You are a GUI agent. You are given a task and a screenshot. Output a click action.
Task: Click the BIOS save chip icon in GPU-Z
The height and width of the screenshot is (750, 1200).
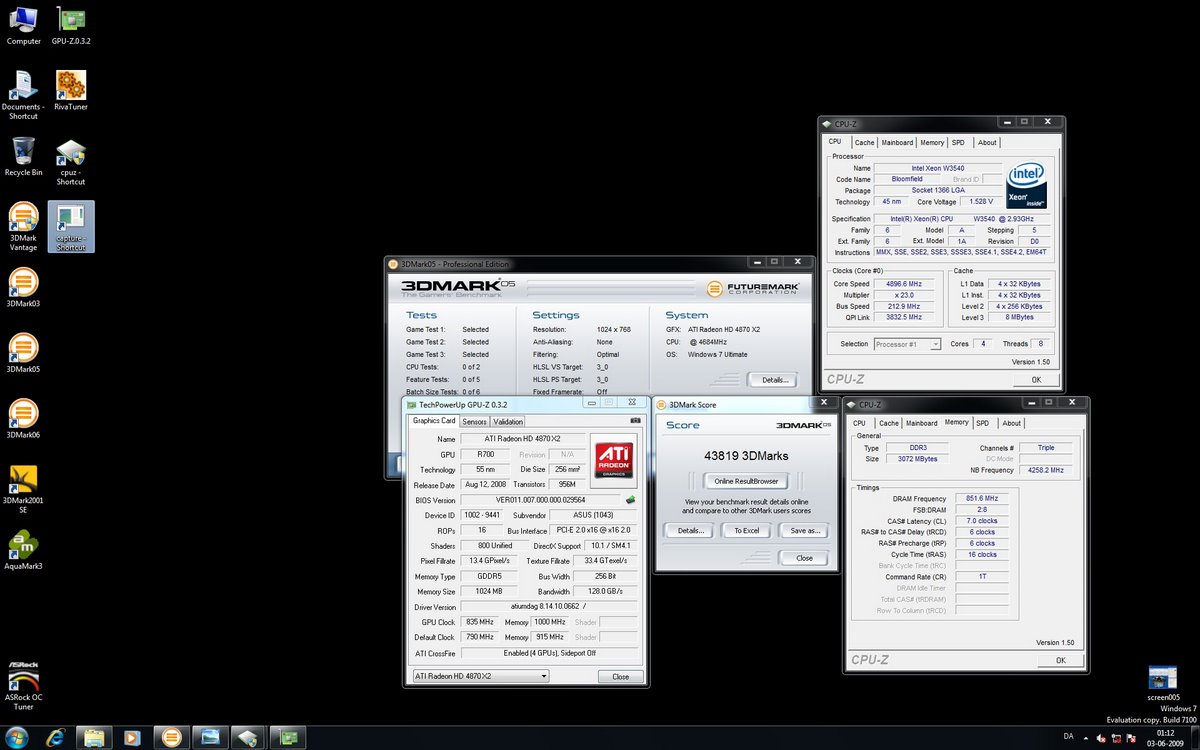click(631, 499)
